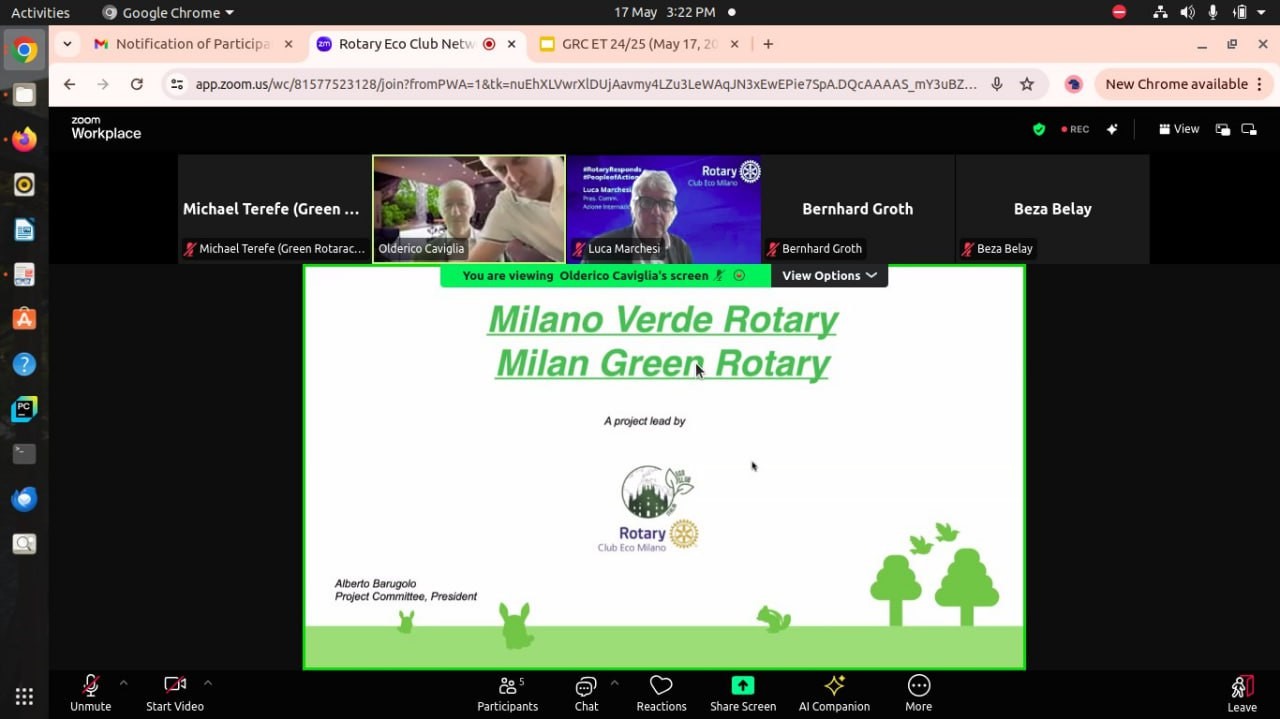
Task: Open the Chat panel
Action: (586, 693)
